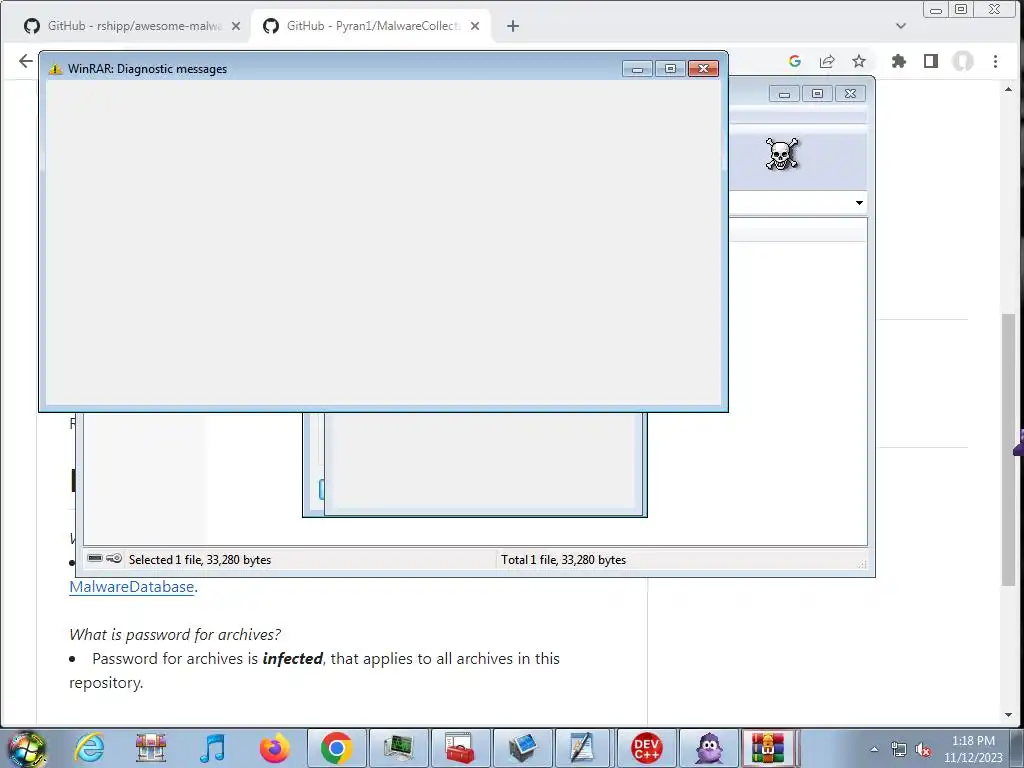Image resolution: width=1024 pixels, height=768 pixels.
Task: Open the Google icon in Chrome's address bar
Action: (795, 61)
